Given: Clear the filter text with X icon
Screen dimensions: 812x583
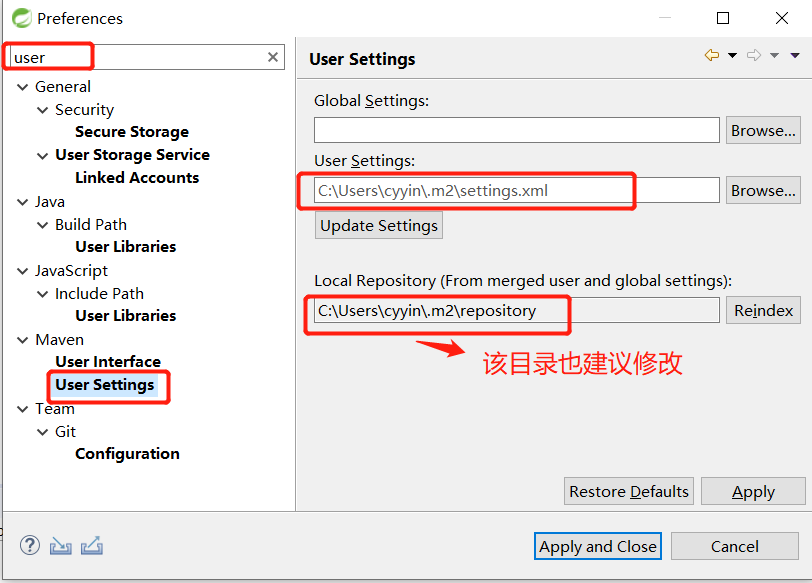Looking at the screenshot, I should pos(273,57).
